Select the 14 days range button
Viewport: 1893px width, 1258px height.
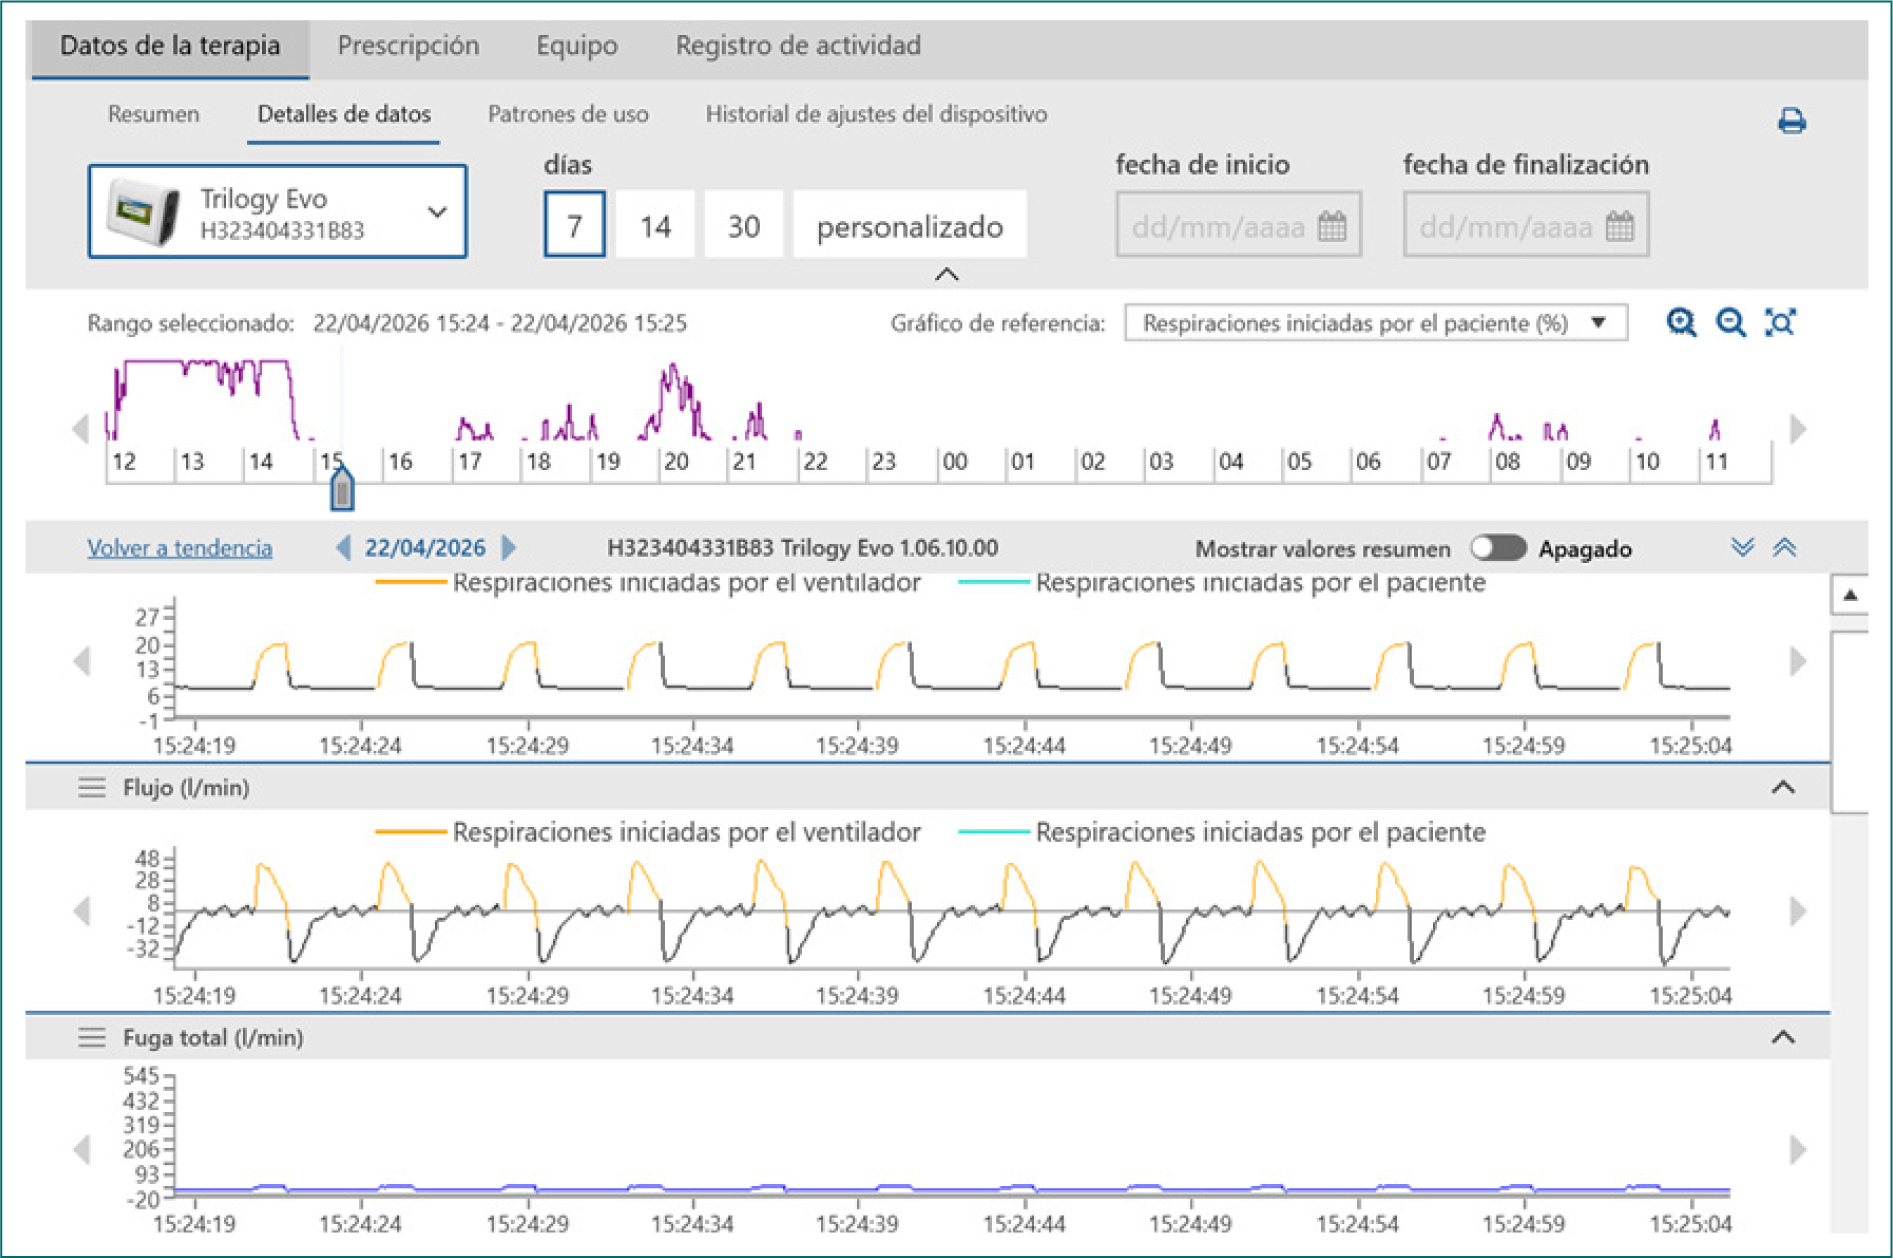pyautogui.click(x=655, y=225)
